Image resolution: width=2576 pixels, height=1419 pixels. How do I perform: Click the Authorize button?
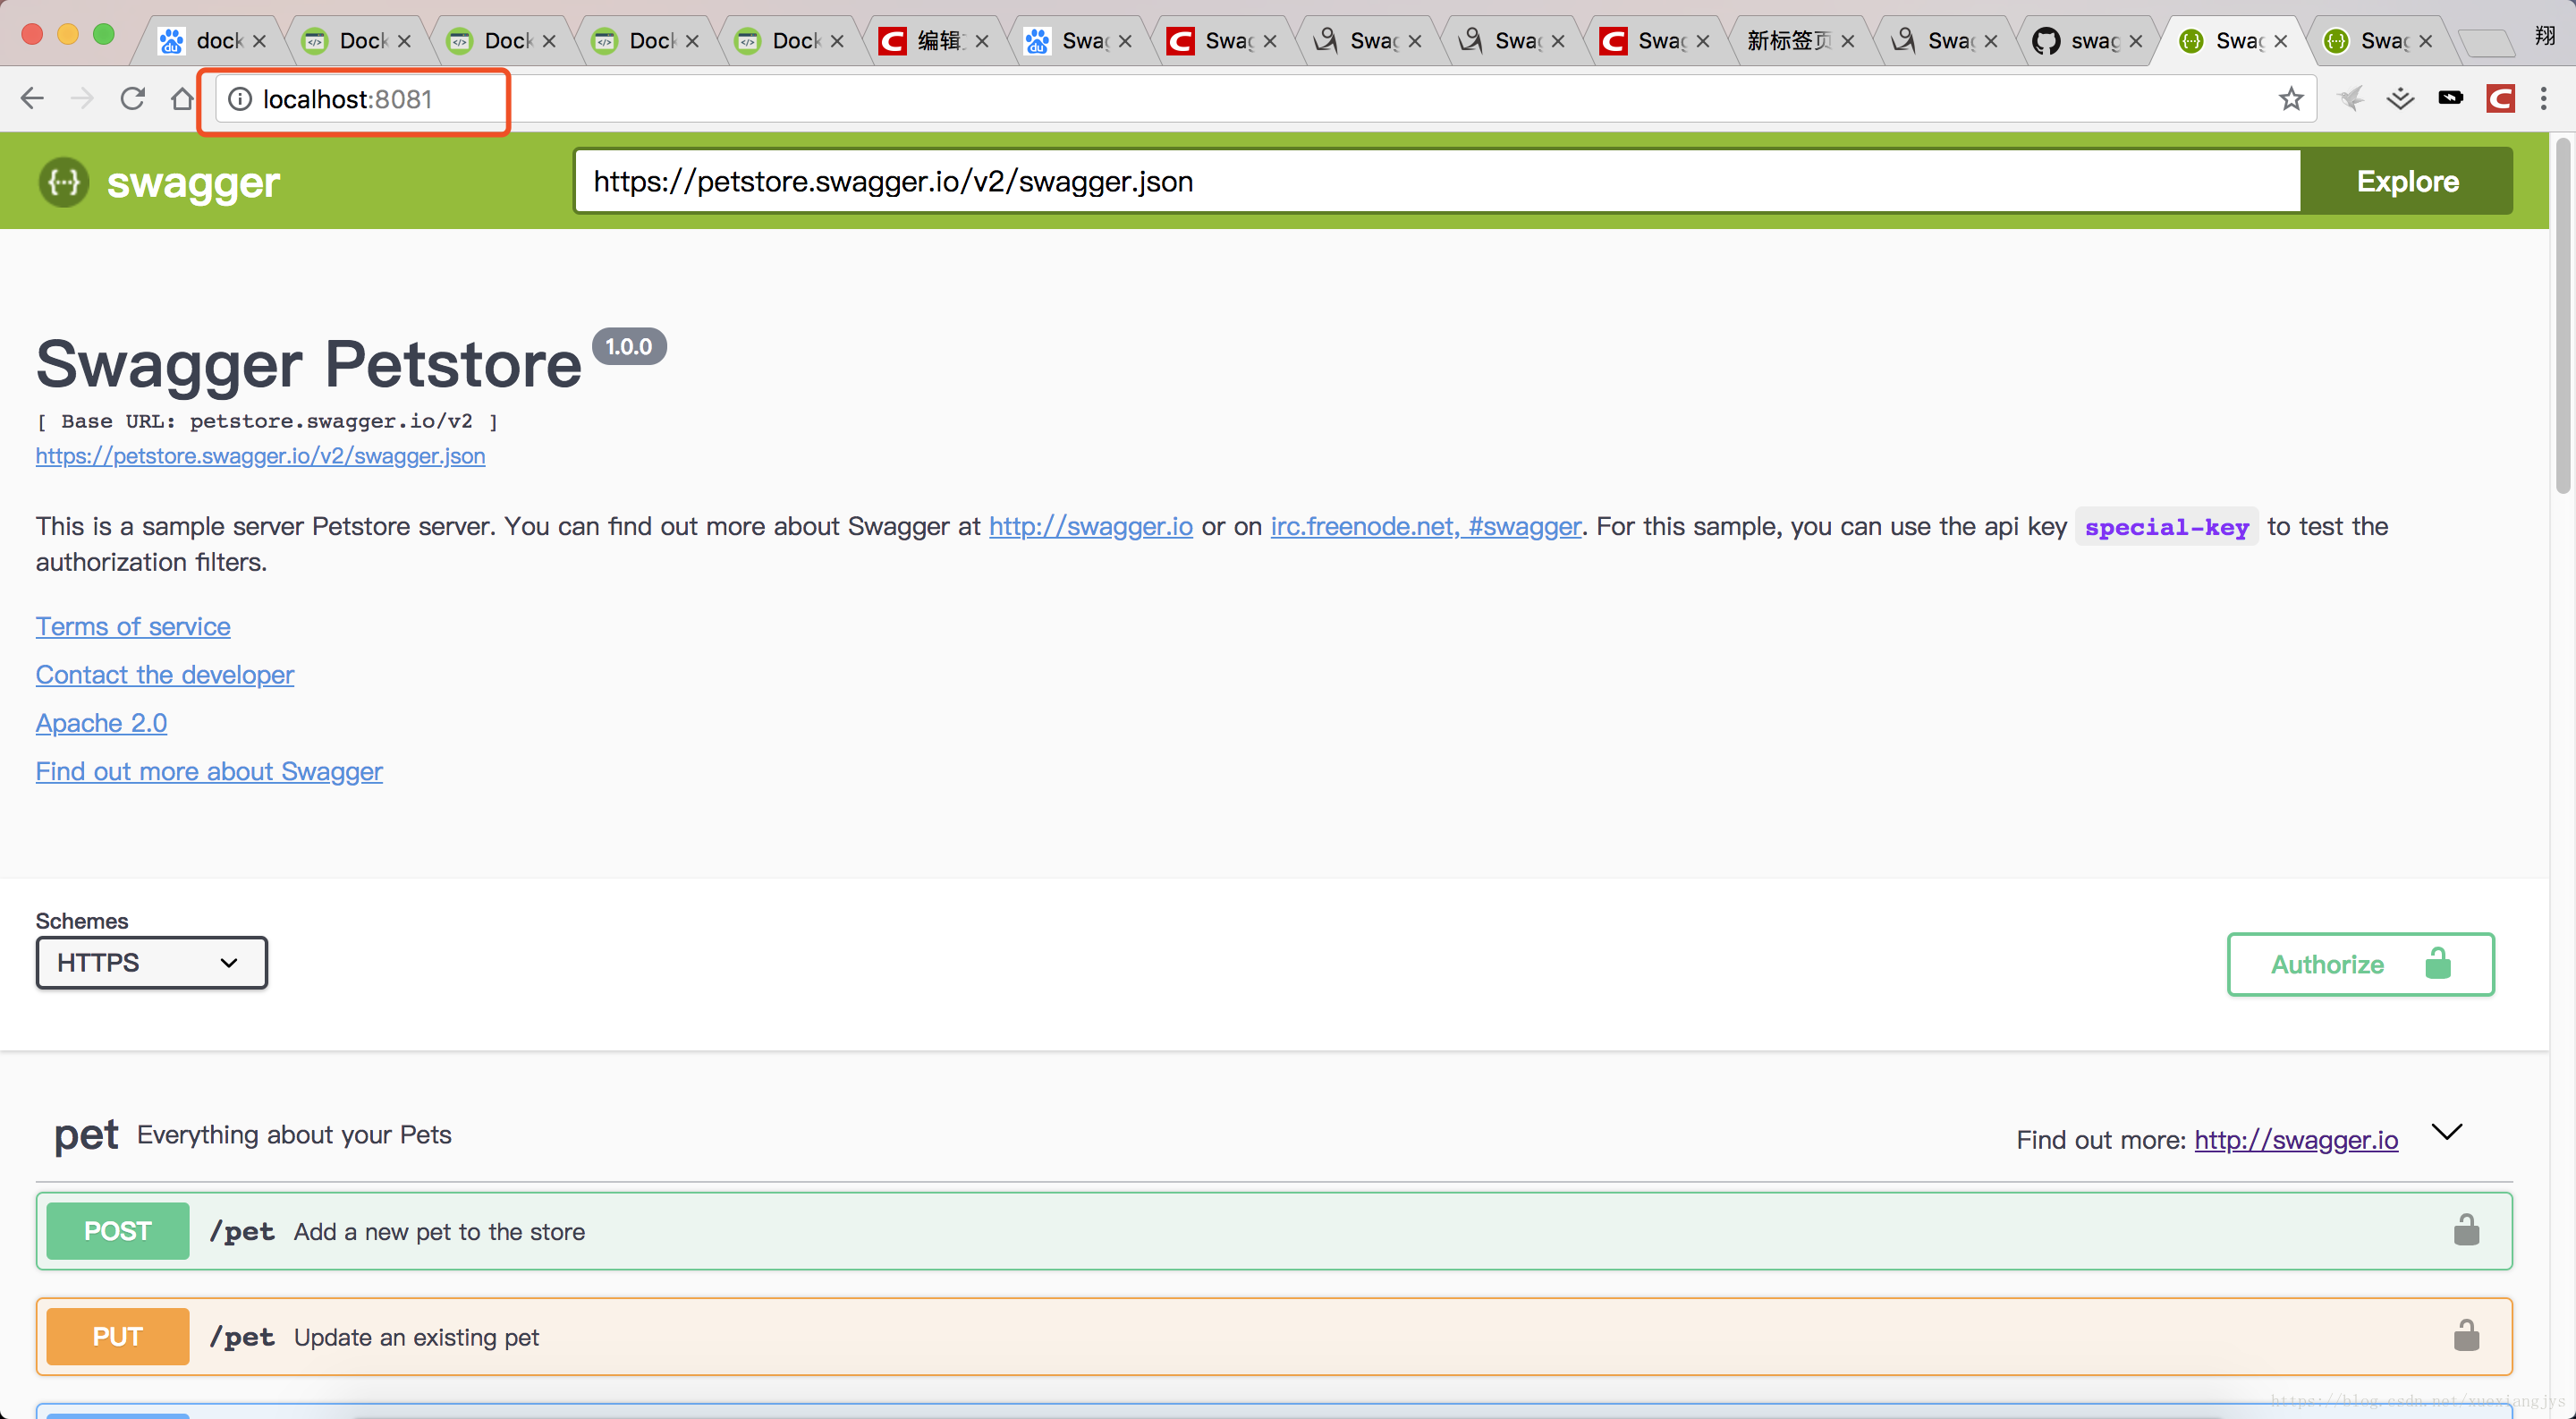click(x=2360, y=964)
